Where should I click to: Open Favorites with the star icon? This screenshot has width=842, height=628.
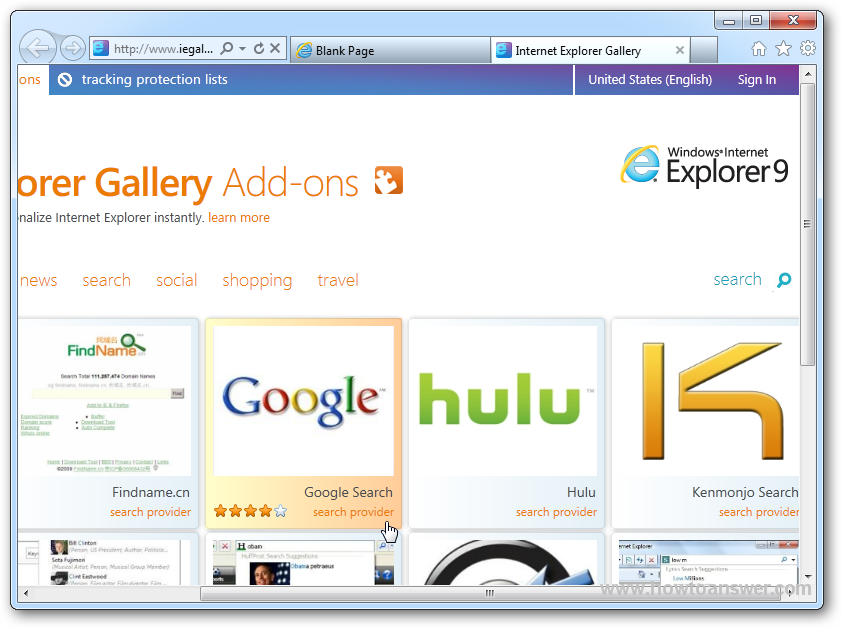783,49
